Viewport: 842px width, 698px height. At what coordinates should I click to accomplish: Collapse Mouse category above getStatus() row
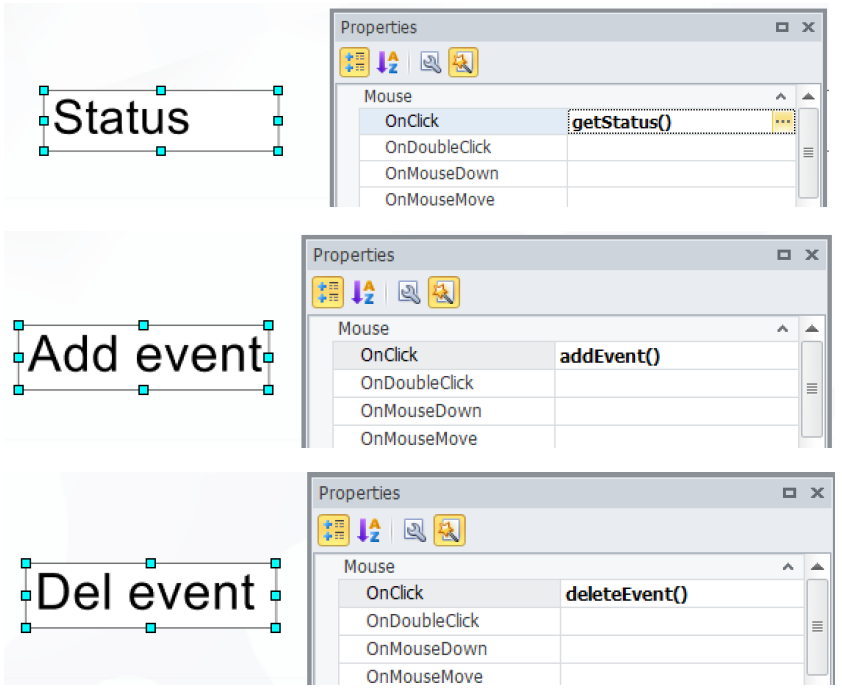pos(781,97)
